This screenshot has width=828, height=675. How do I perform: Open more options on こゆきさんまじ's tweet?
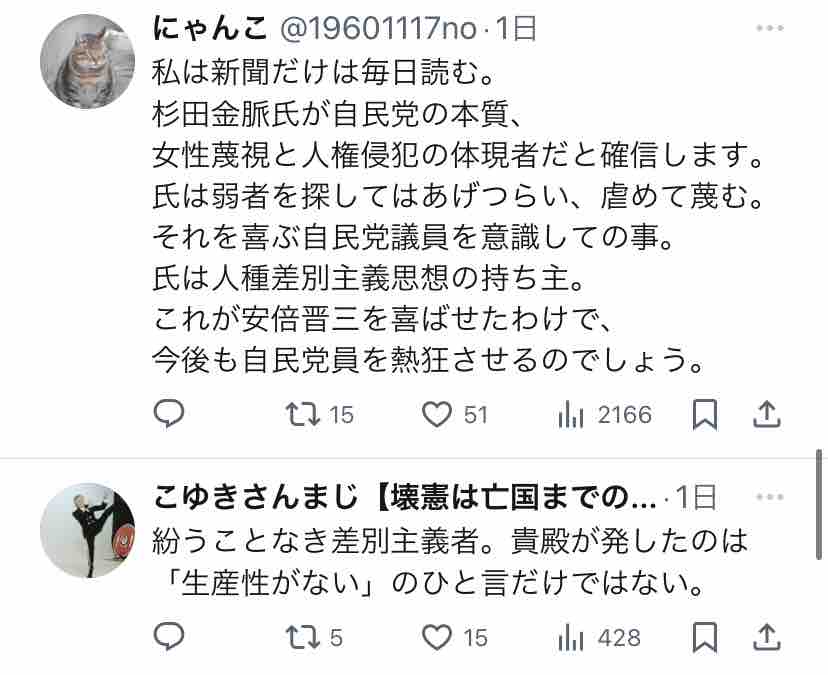coord(769,497)
